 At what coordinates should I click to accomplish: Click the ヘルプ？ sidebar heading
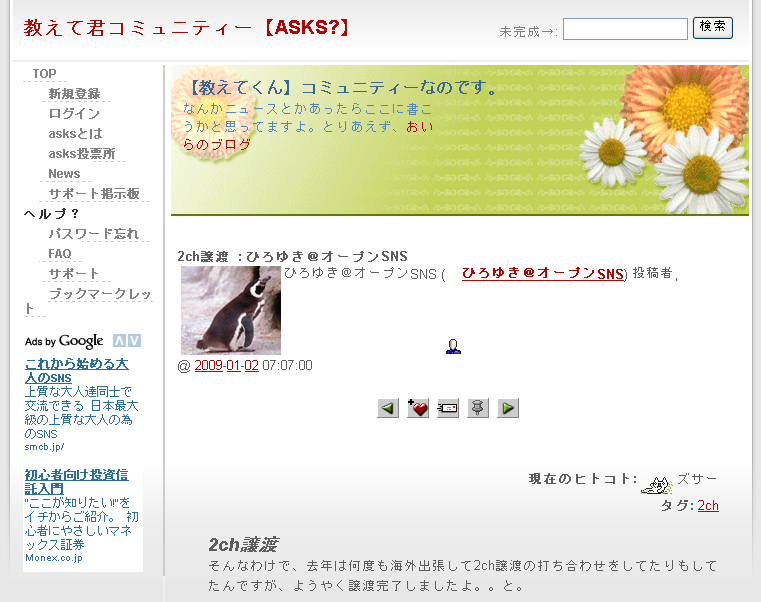pyautogui.click(x=51, y=214)
